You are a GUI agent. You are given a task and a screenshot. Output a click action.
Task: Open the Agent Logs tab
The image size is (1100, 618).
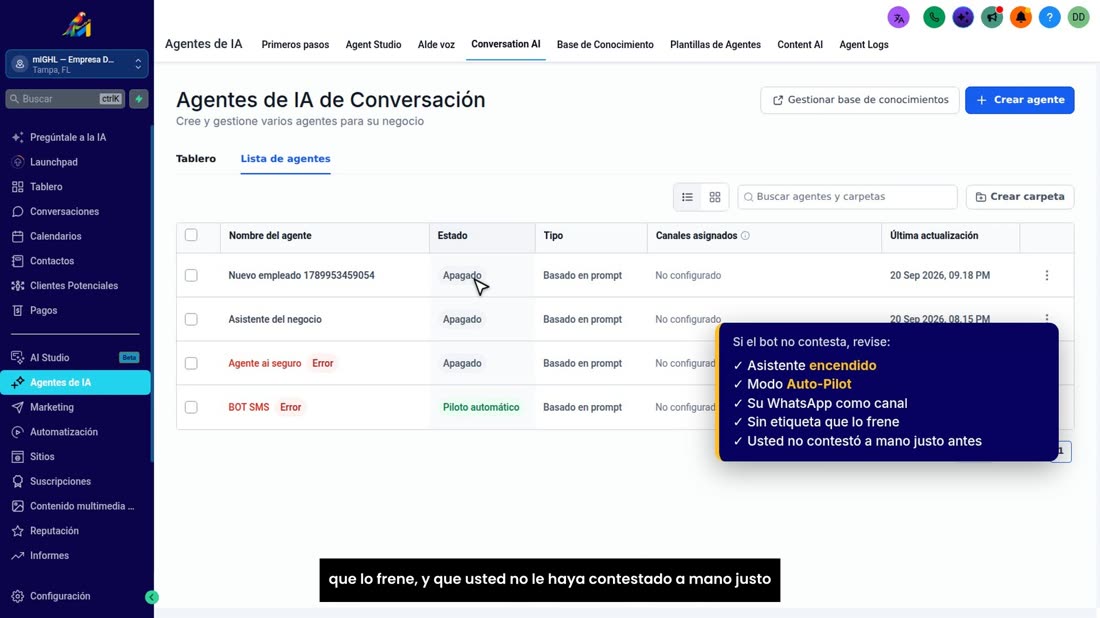[x=864, y=45]
